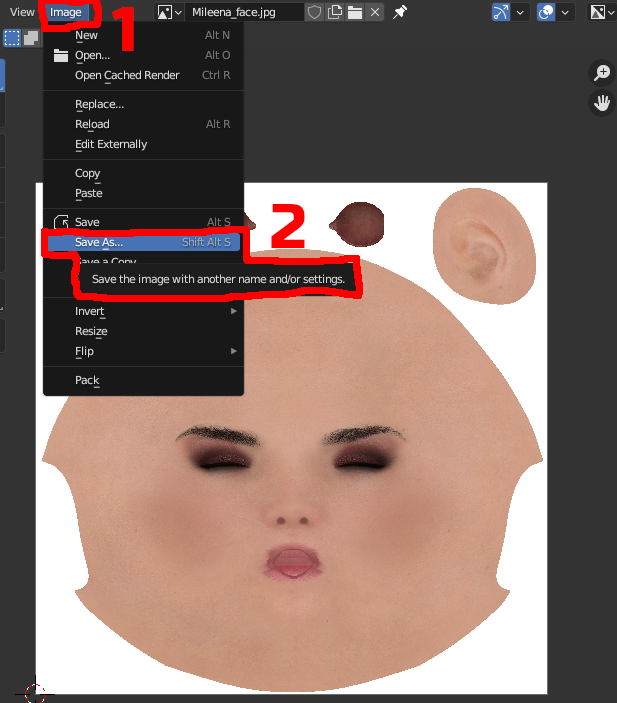Viewport: 617px width, 703px height.
Task: Click the zoom magnifier gizmo
Action: (x=602, y=73)
